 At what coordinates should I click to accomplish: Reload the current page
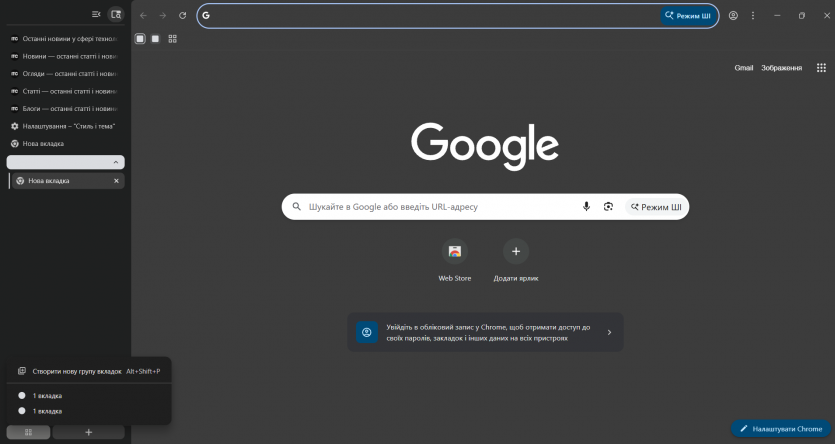[183, 15]
